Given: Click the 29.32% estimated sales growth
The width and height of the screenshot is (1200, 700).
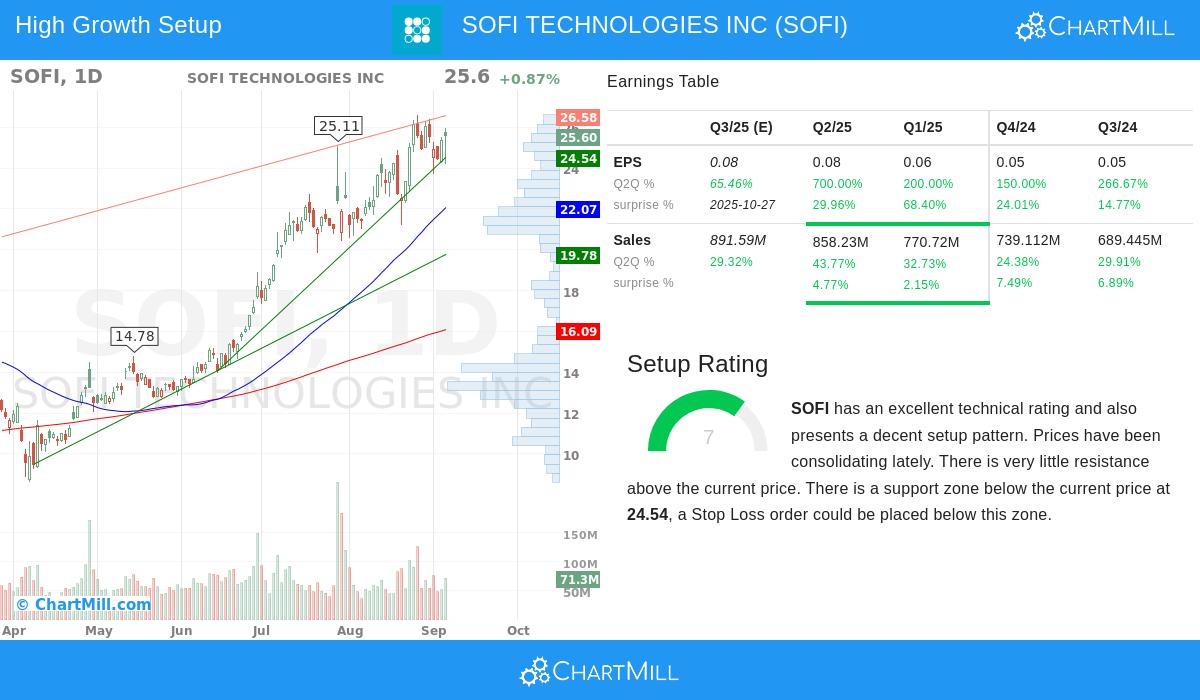Looking at the screenshot, I should click(731, 262).
